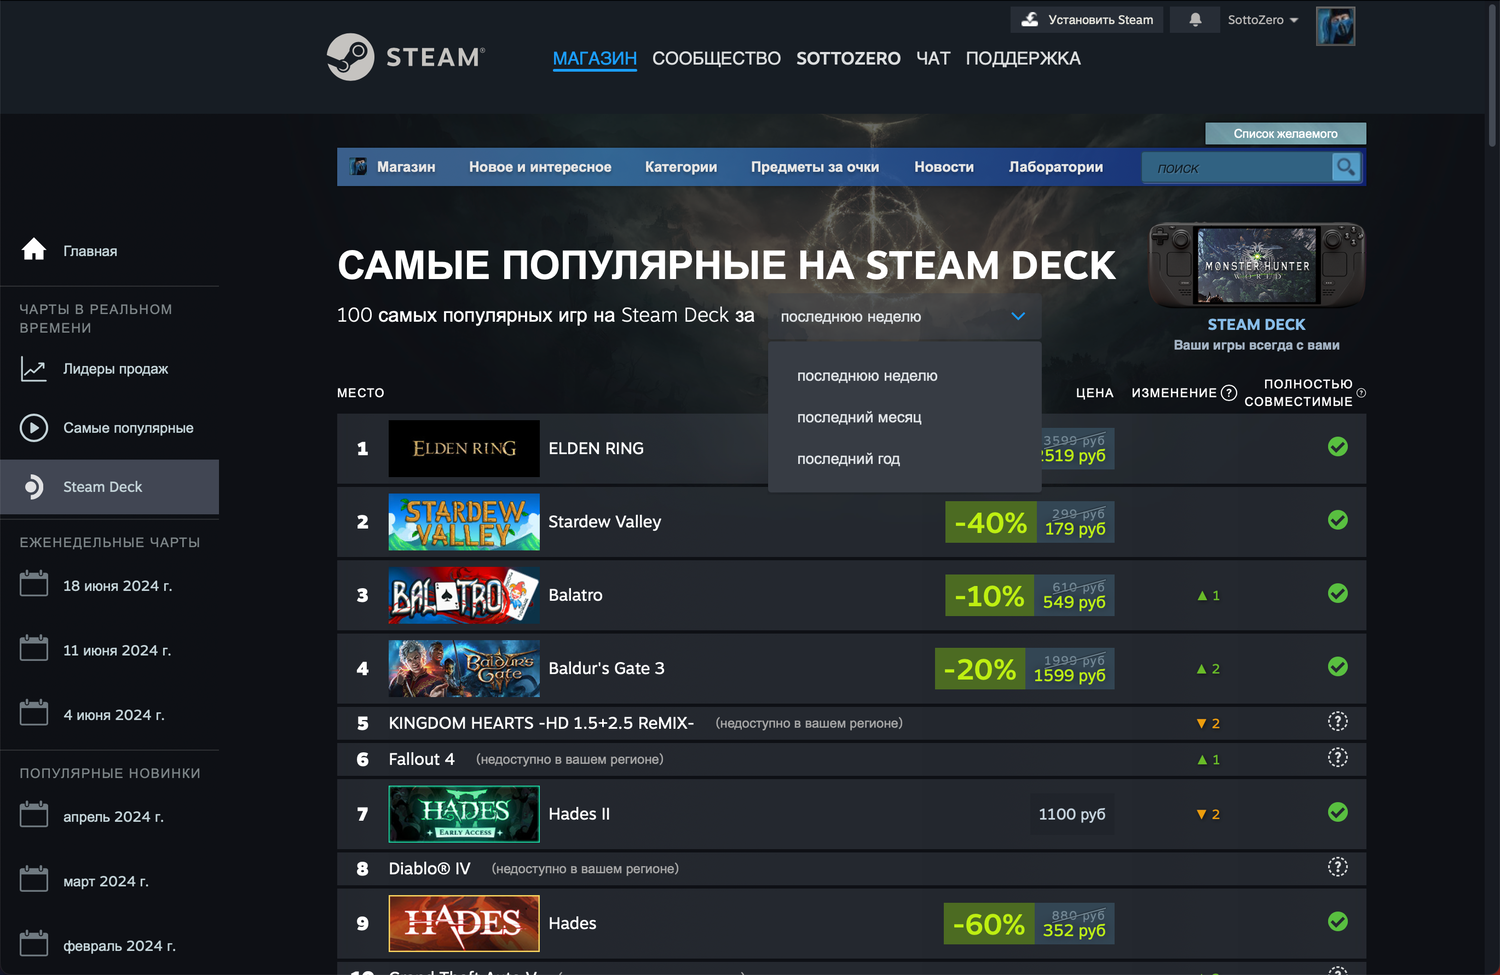Click the page vertical scrollbar
This screenshot has height=975, width=1500.
(x=1492, y=75)
